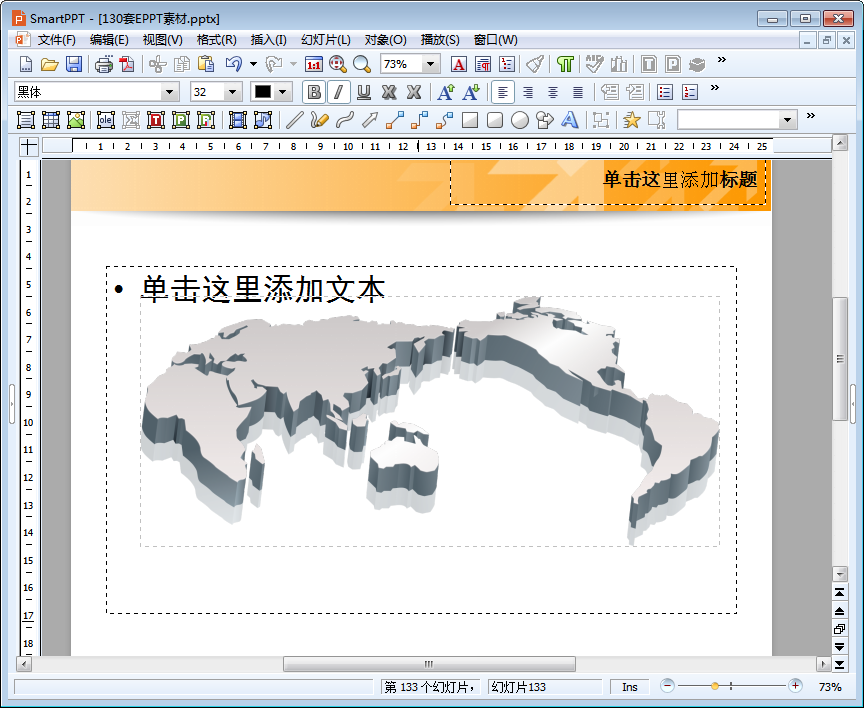Undo the last action

point(234,64)
